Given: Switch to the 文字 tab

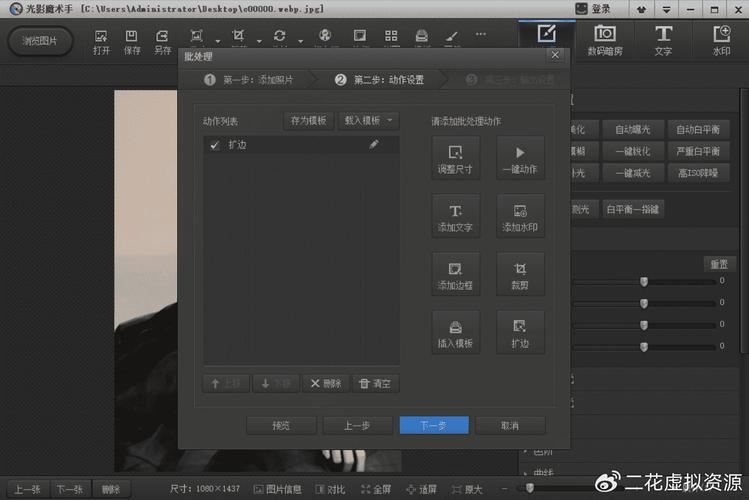Looking at the screenshot, I should pyautogui.click(x=663, y=41).
